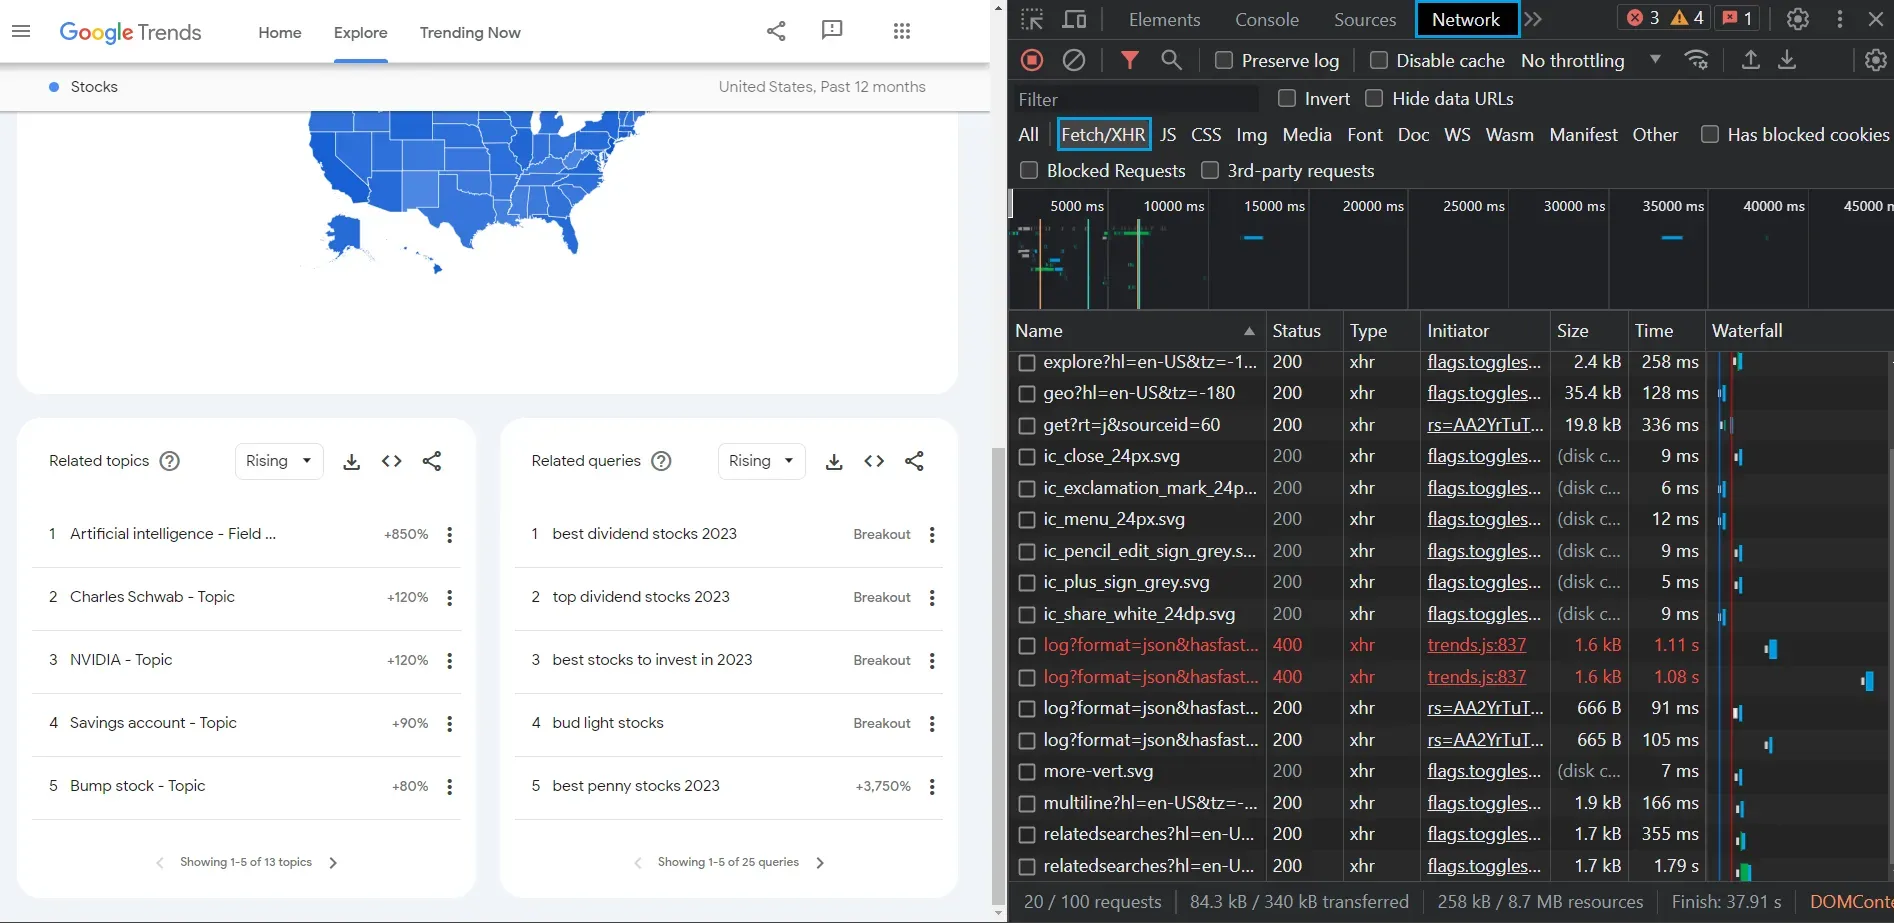Open the network search panel
This screenshot has width=1894, height=923.
[1171, 60]
